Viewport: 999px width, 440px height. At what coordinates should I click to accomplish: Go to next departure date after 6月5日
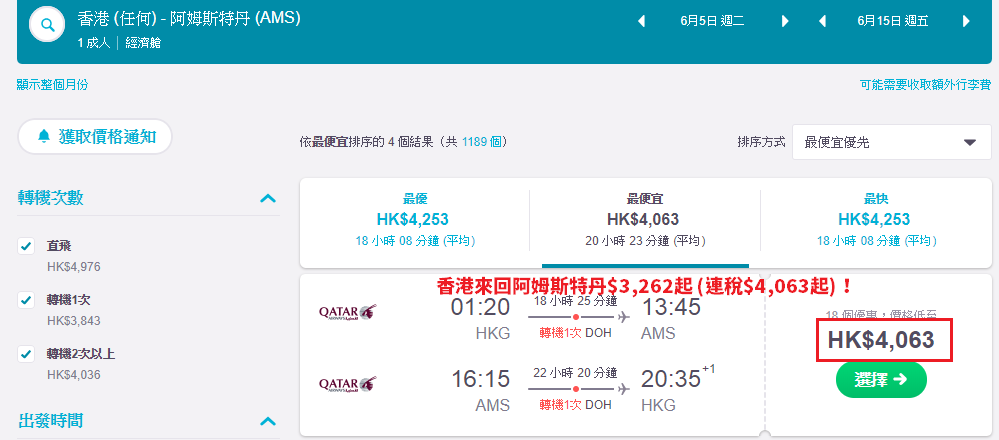click(785, 21)
